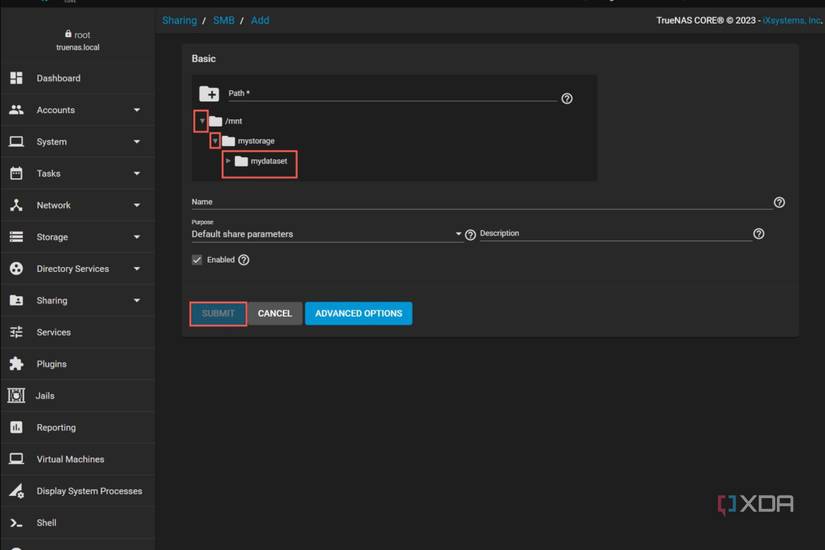
Task: Open help for the Name field
Action: click(x=779, y=202)
